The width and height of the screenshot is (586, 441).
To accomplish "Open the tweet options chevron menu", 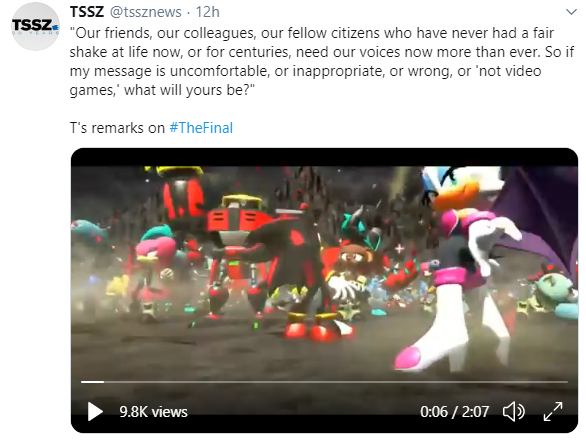I will pos(571,12).
